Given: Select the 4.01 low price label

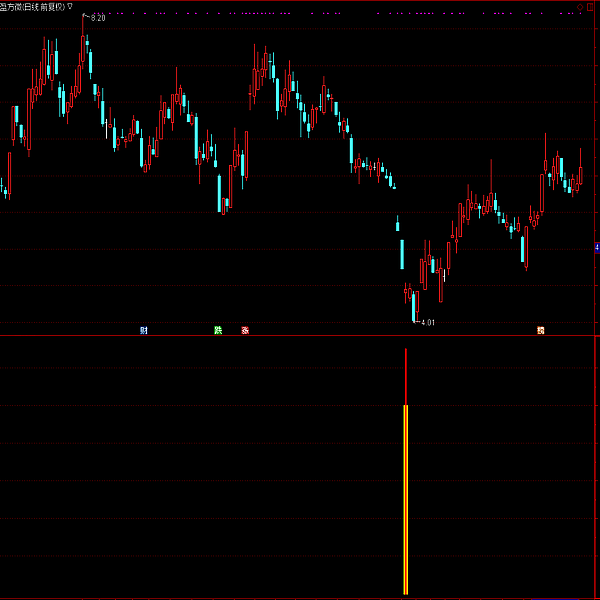Looking at the screenshot, I should (x=428, y=322).
